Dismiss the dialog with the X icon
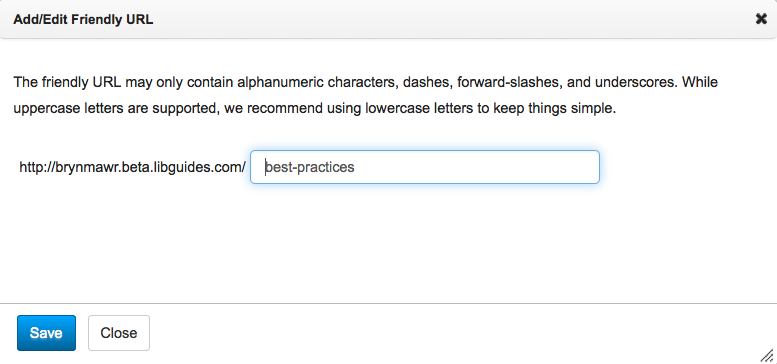777x364 pixels. (761, 19)
